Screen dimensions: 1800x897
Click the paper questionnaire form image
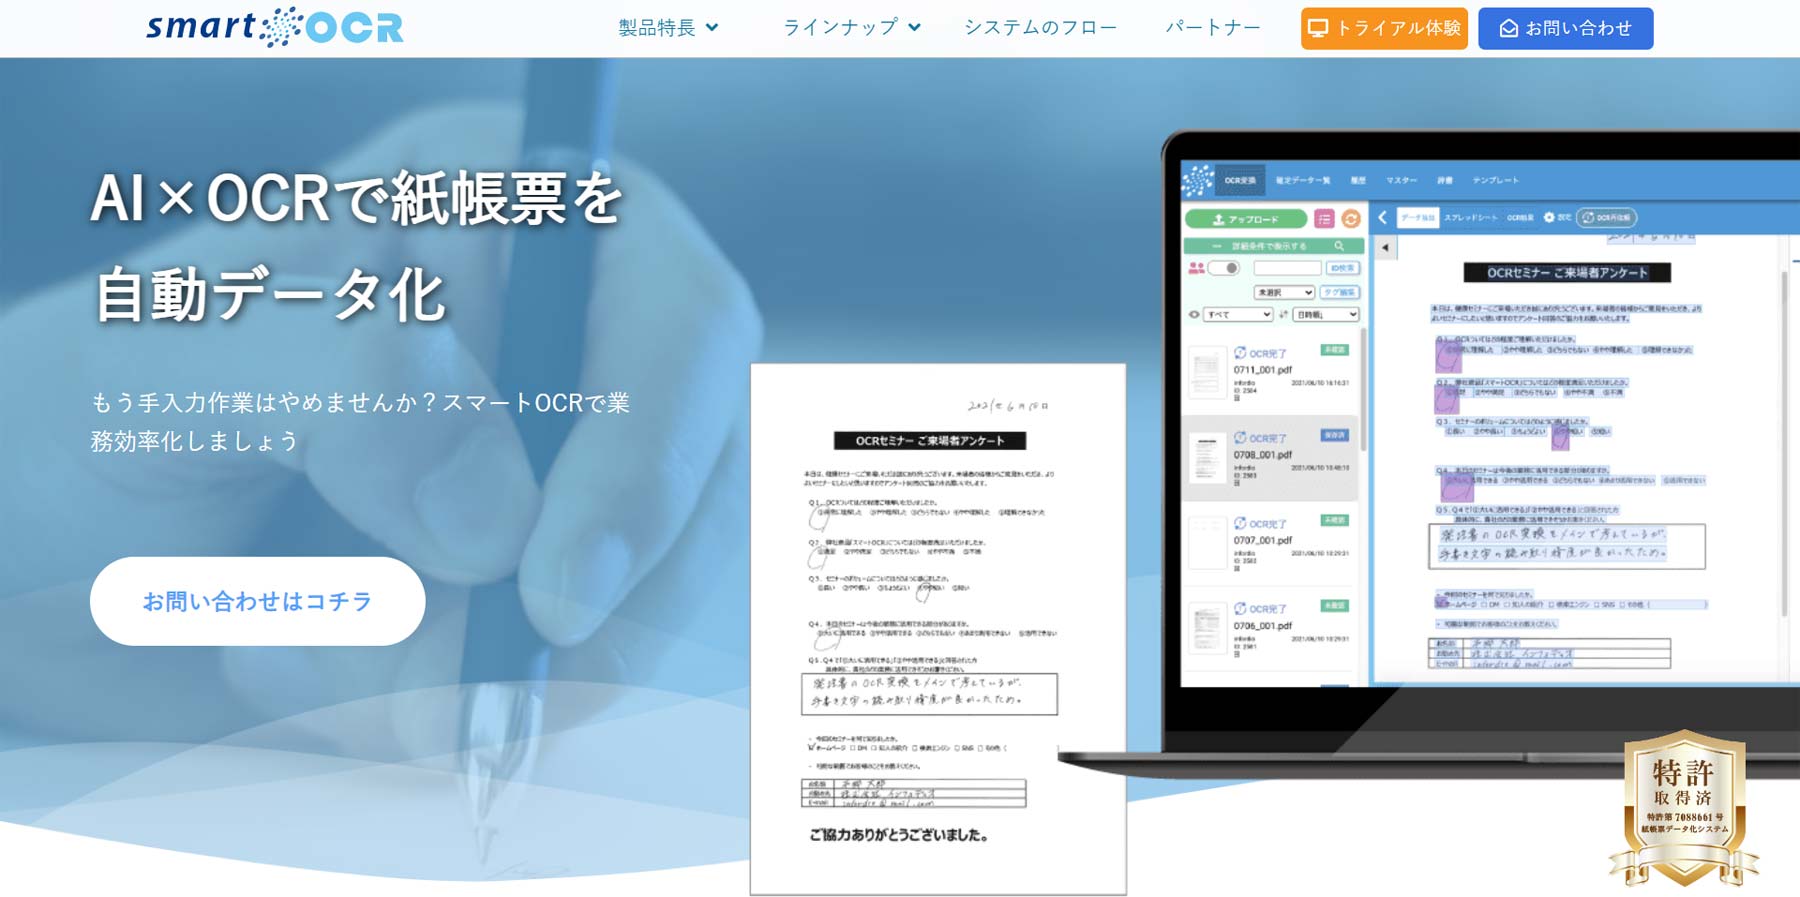pos(938,629)
